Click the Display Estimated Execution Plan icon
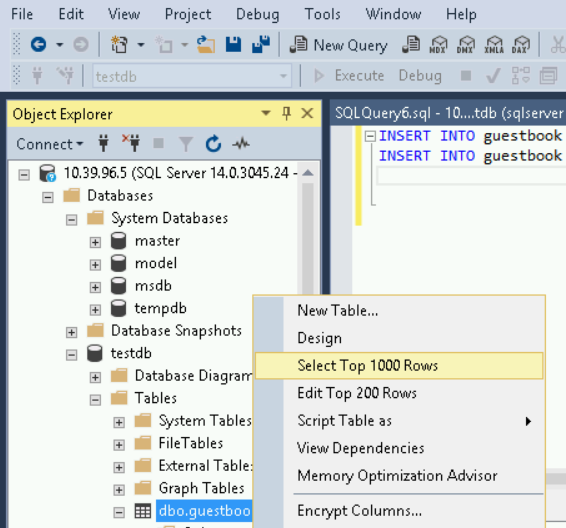This screenshot has width=566, height=528. click(521, 75)
